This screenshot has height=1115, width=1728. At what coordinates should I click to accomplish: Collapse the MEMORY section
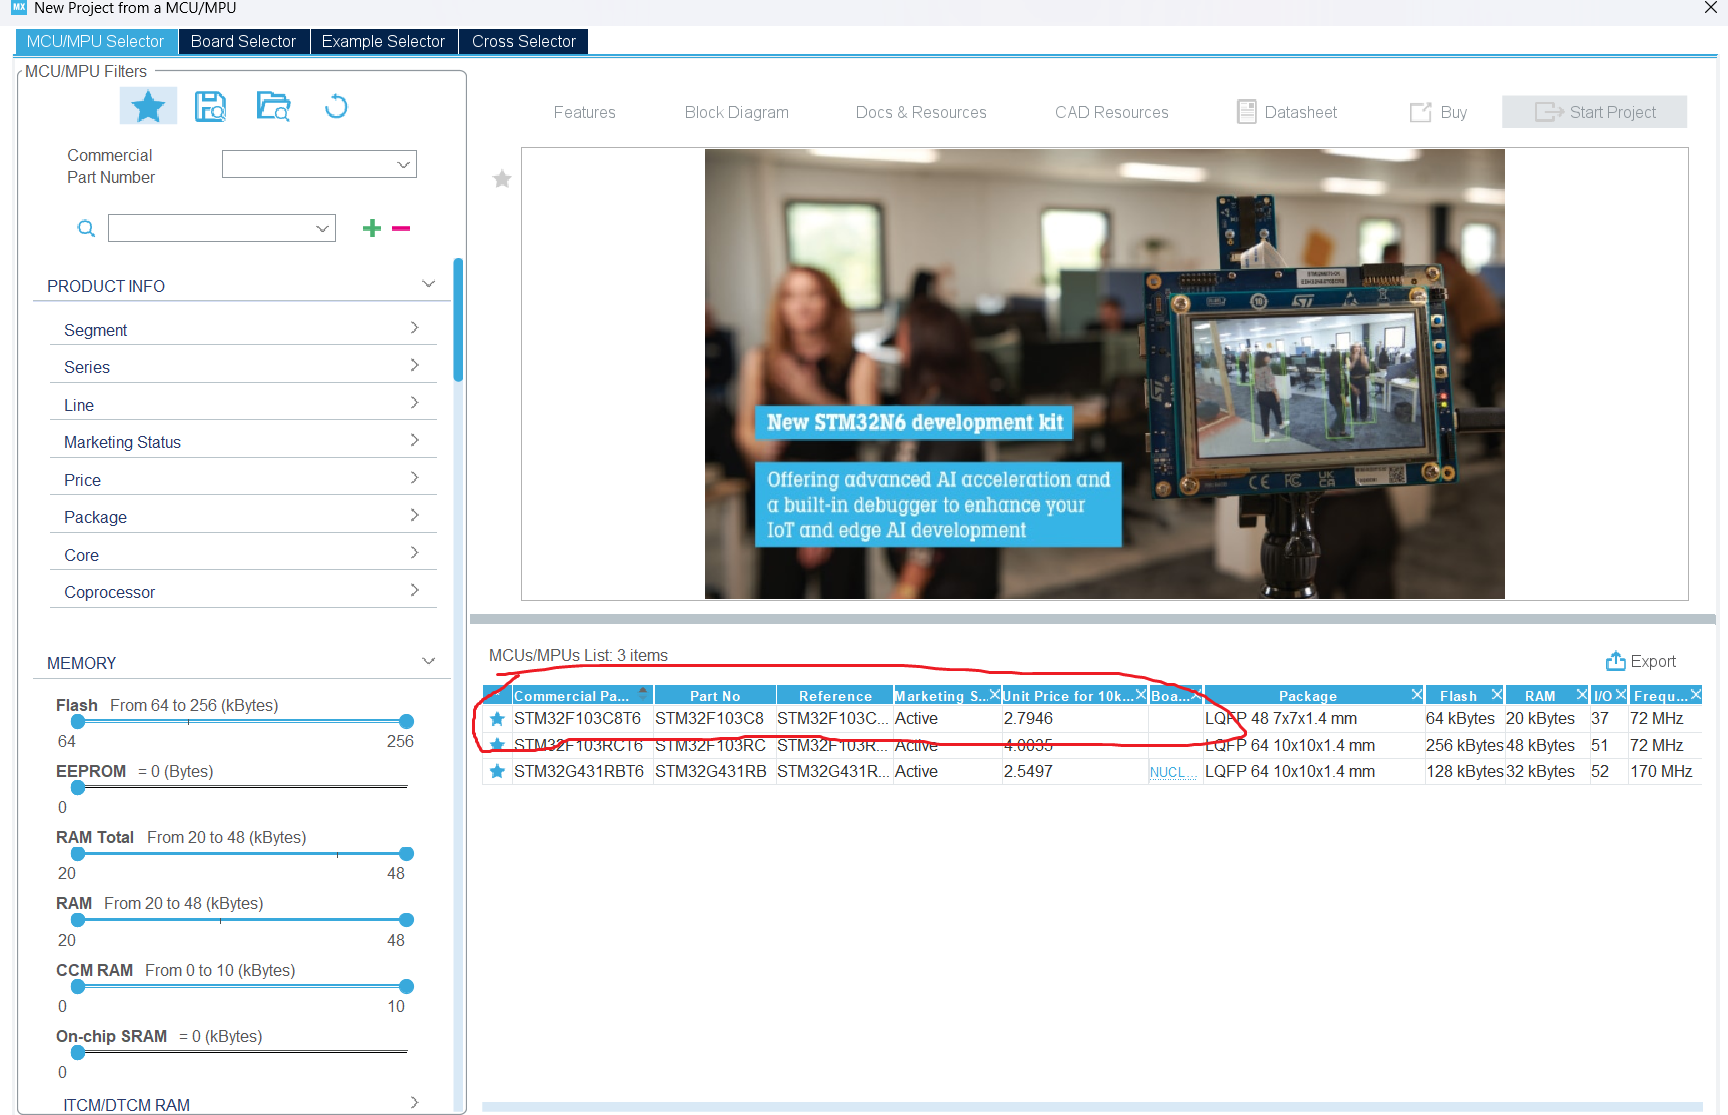point(429,661)
